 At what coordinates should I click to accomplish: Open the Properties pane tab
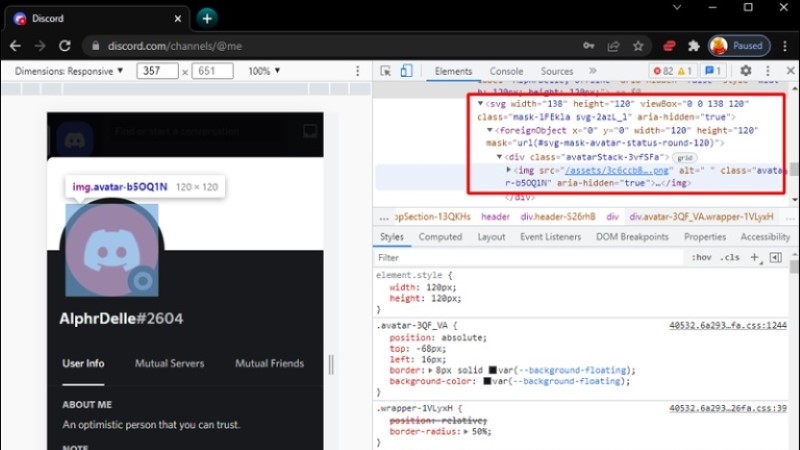pos(705,237)
